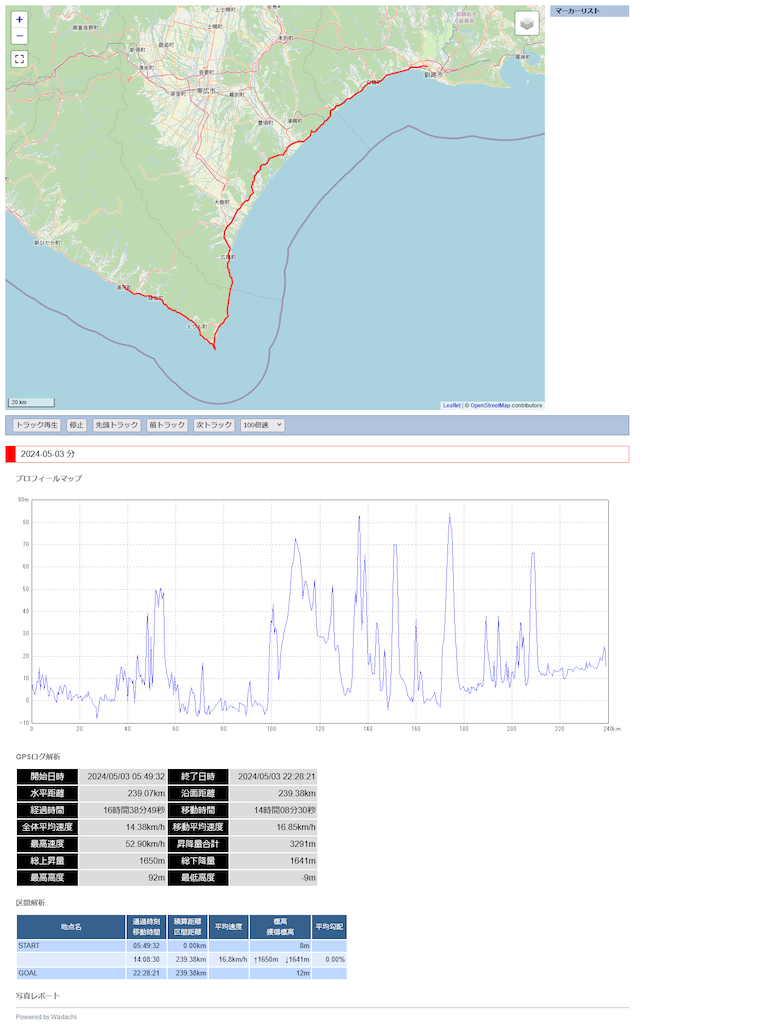Click the 平均速度 column header
The image size is (780, 1024).
[229, 927]
